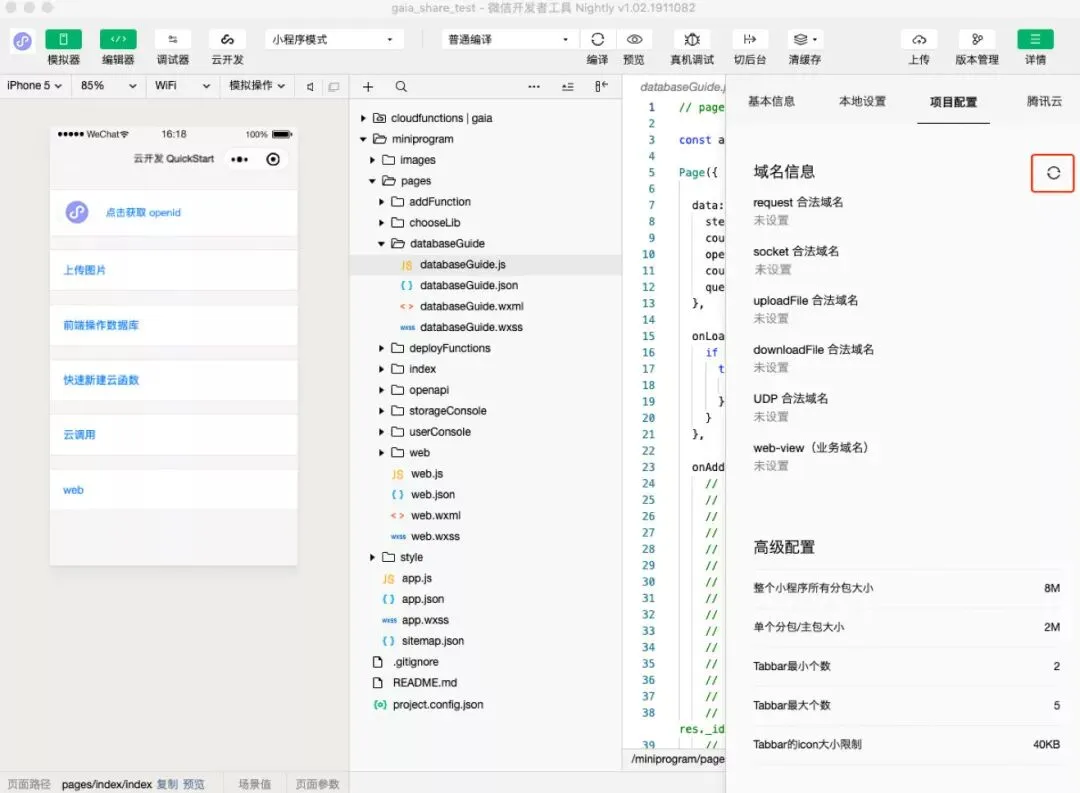Expand the storageConsole folder
1080x793 pixels.
click(x=381, y=411)
